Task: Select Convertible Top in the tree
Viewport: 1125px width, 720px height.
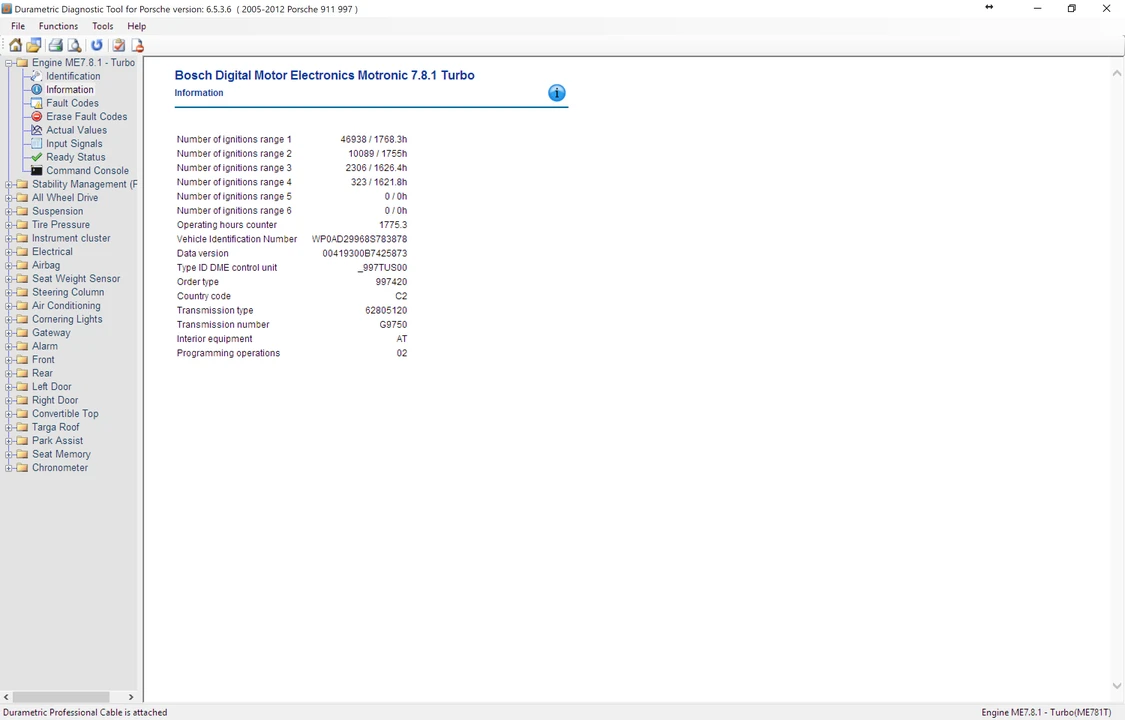Action: (x=65, y=414)
